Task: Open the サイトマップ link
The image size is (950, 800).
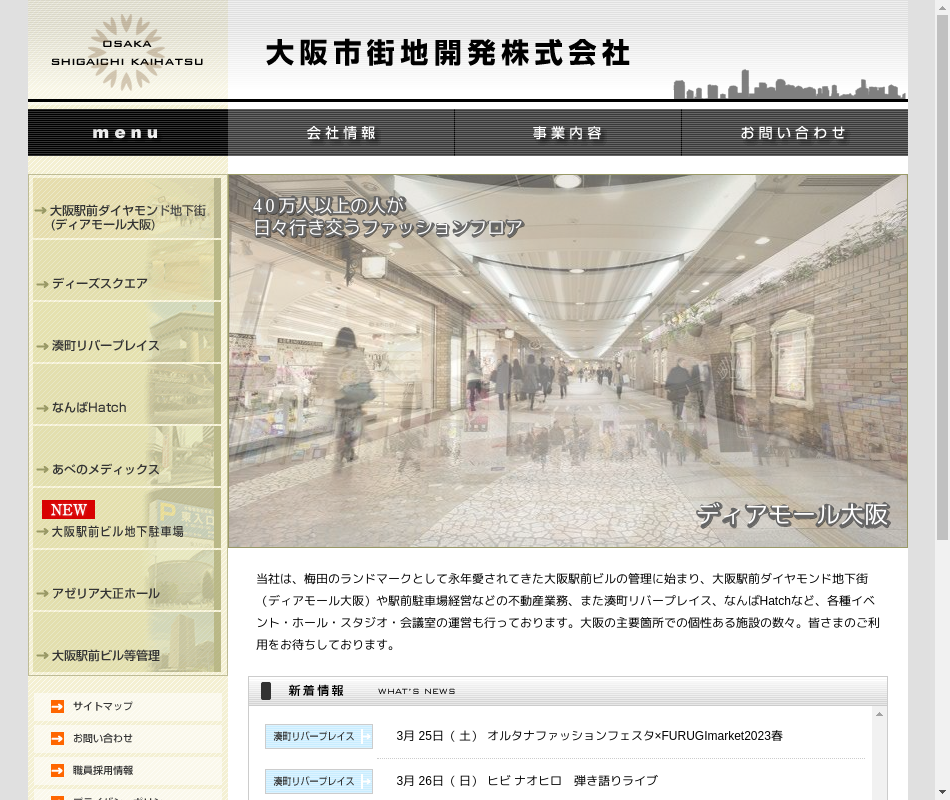Action: (x=102, y=706)
